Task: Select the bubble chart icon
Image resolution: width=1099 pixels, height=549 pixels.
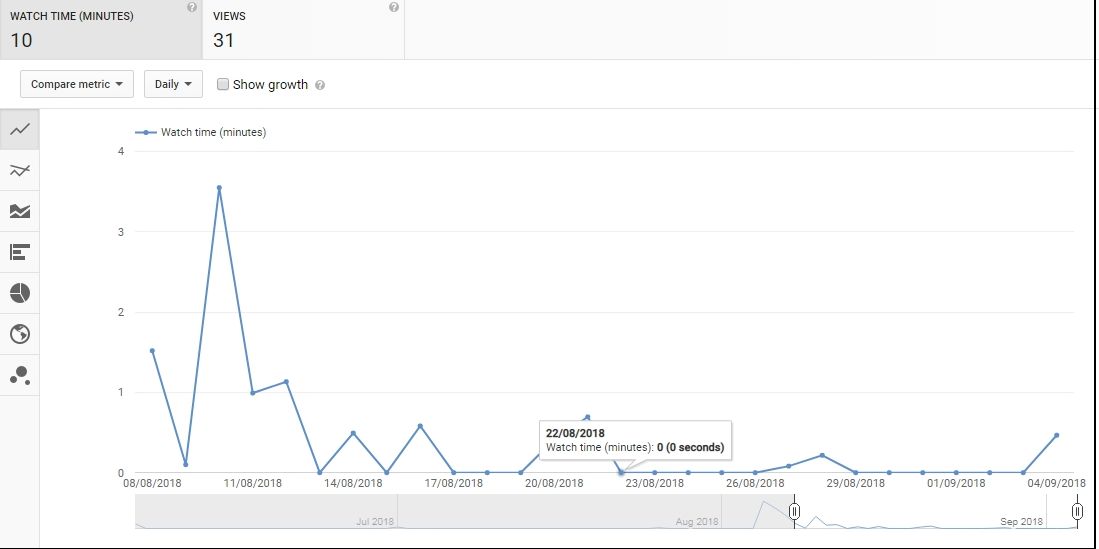Action: pyautogui.click(x=20, y=375)
